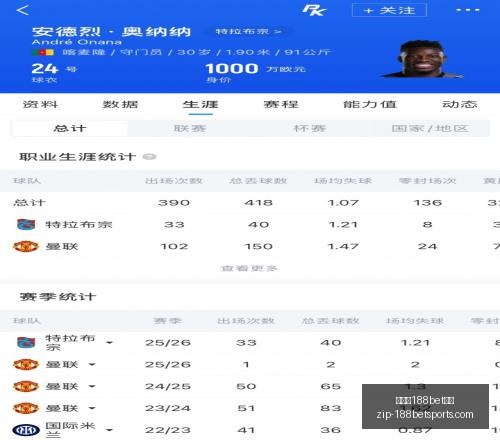Screen dimensions: 500x440
Task: Expand career list via 查看更多
Action: tap(249, 268)
